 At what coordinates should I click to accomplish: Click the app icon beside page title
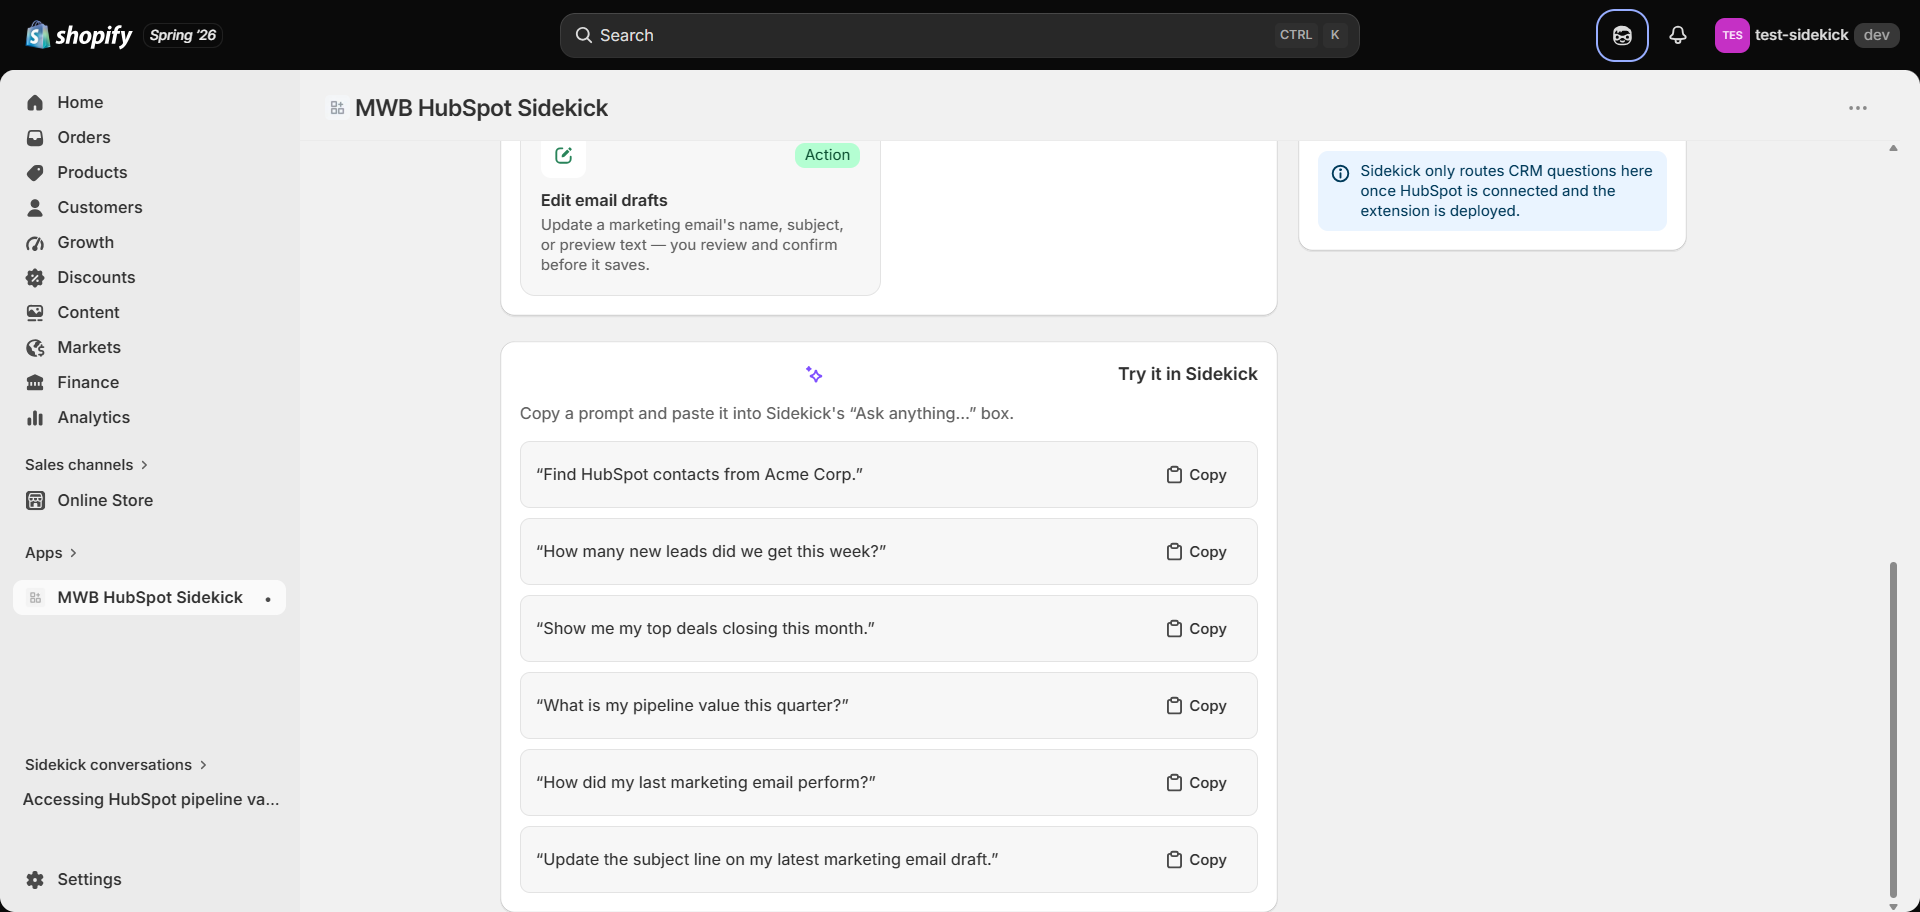coord(337,108)
